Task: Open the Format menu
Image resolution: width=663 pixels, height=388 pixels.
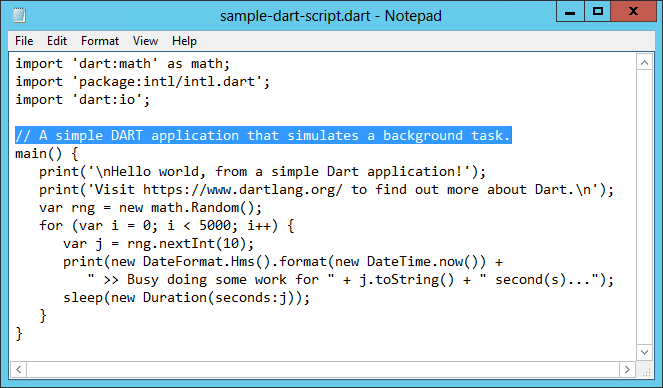Action: pos(100,41)
